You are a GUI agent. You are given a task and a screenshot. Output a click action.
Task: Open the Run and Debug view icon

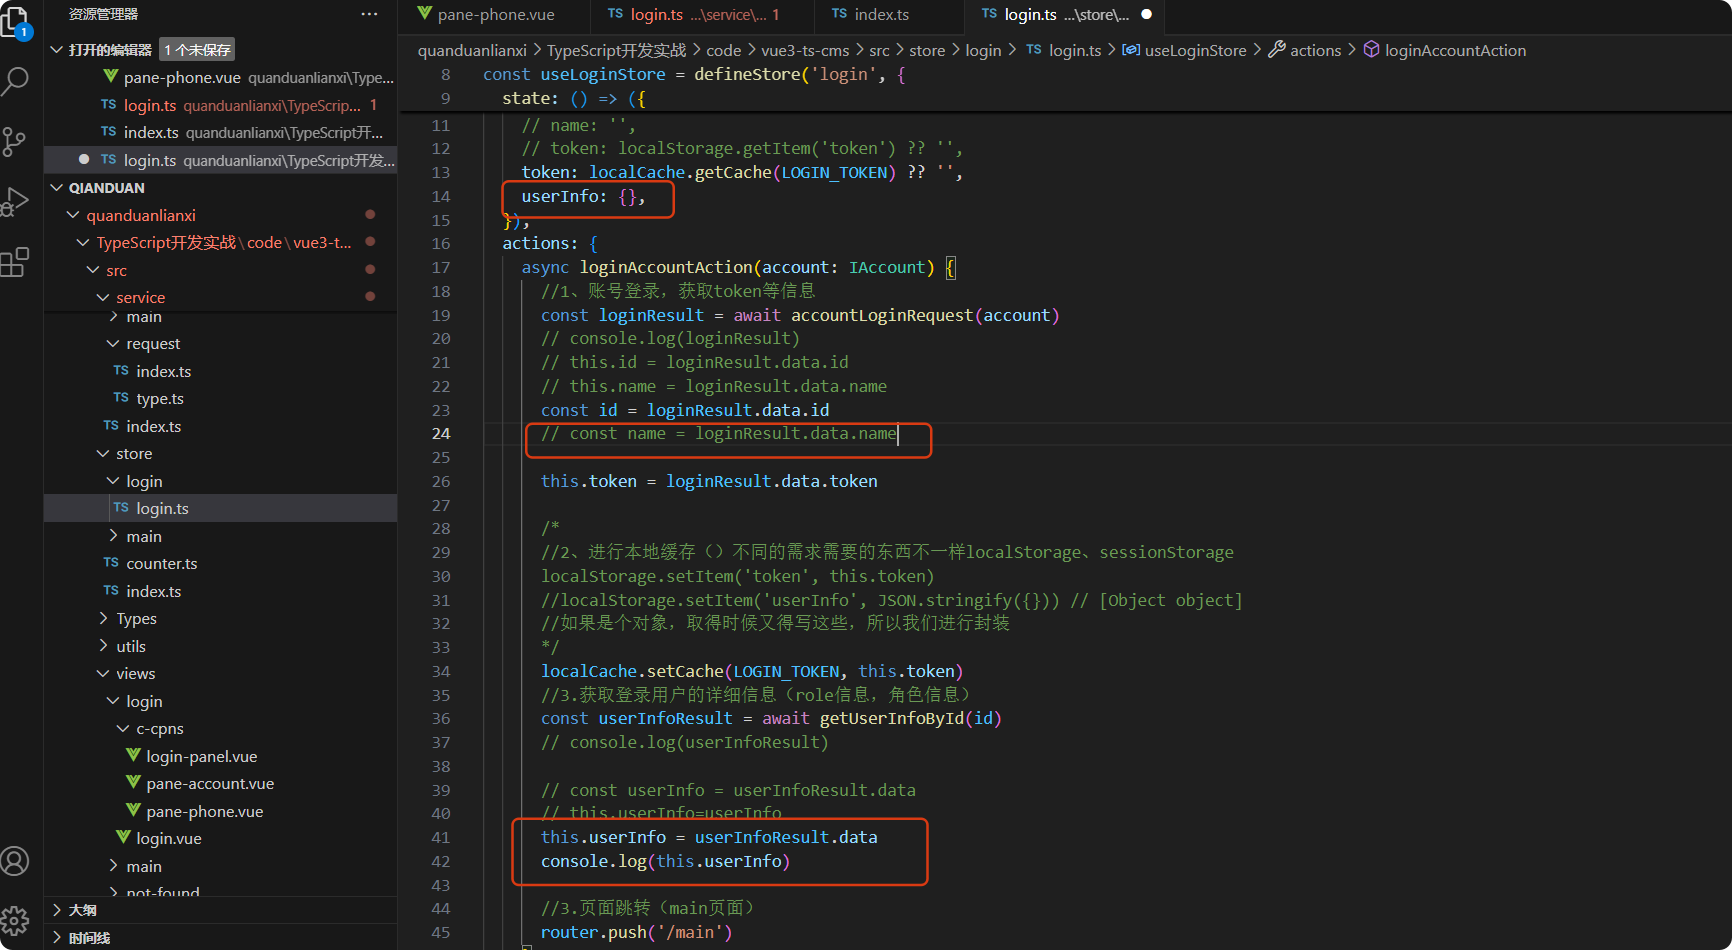coord(16,202)
